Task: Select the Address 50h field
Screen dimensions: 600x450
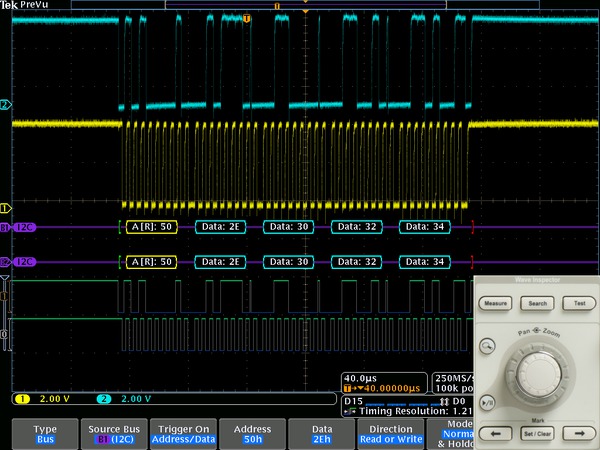Action: [251, 434]
